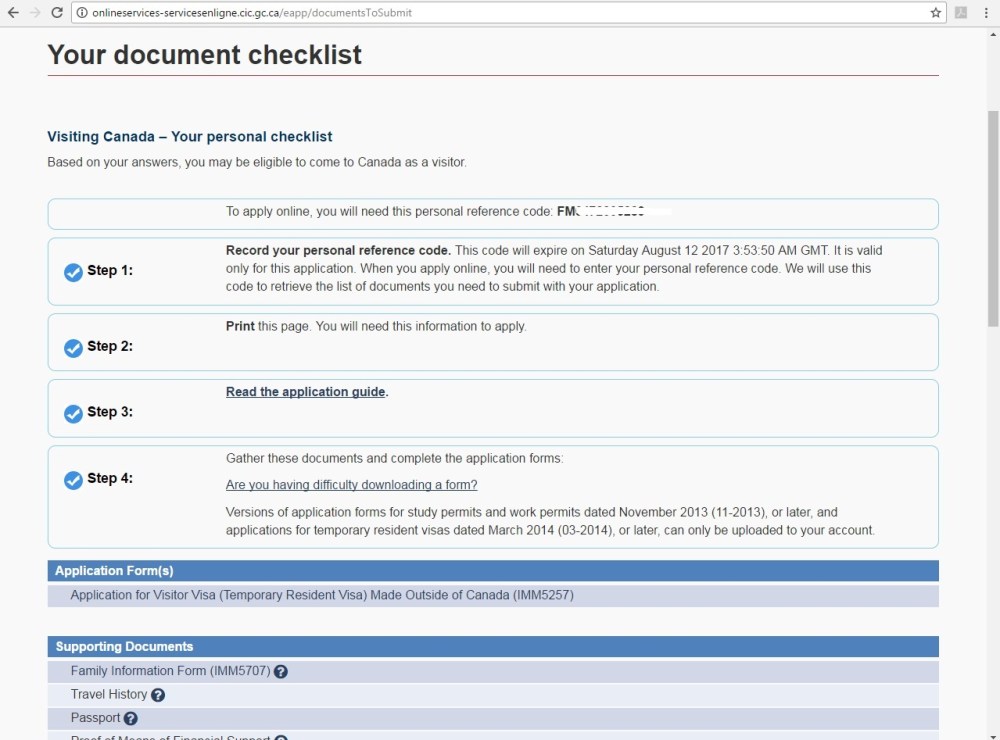Select Application for Visitor Visa (IMM5257) row
This screenshot has height=740, width=1000.
(x=322, y=595)
